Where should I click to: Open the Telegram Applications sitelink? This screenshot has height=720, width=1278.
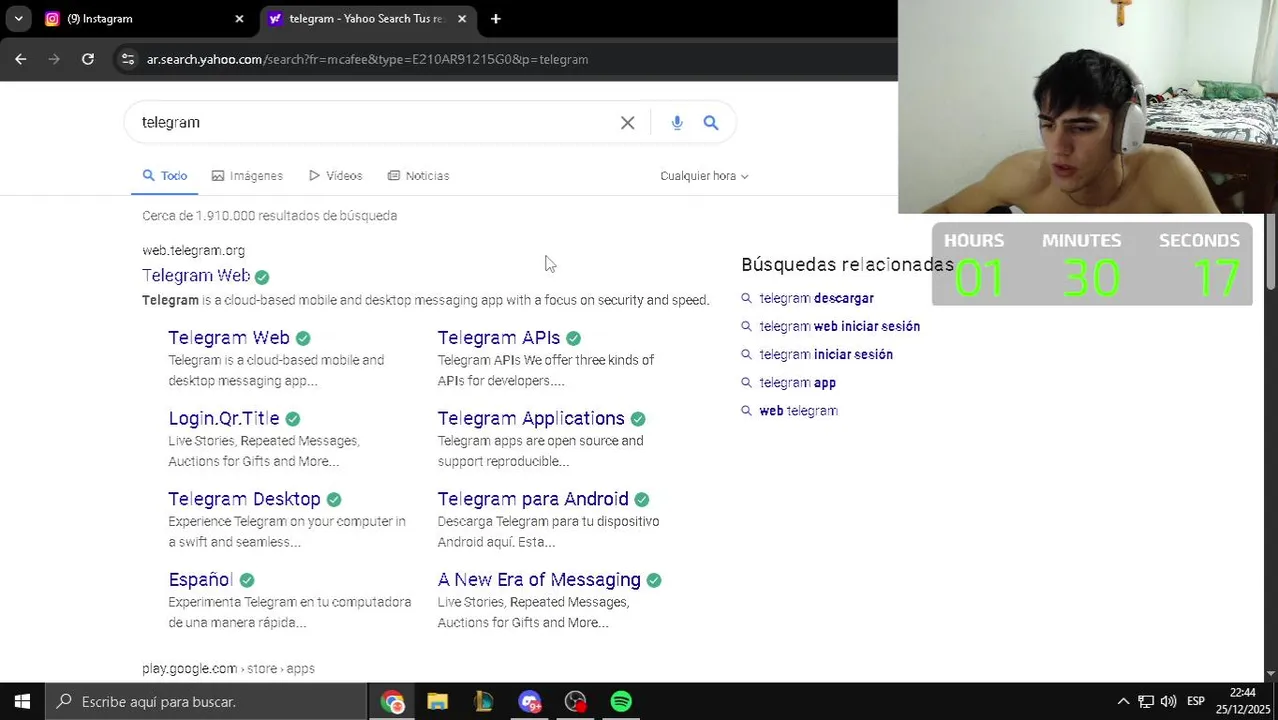531,418
